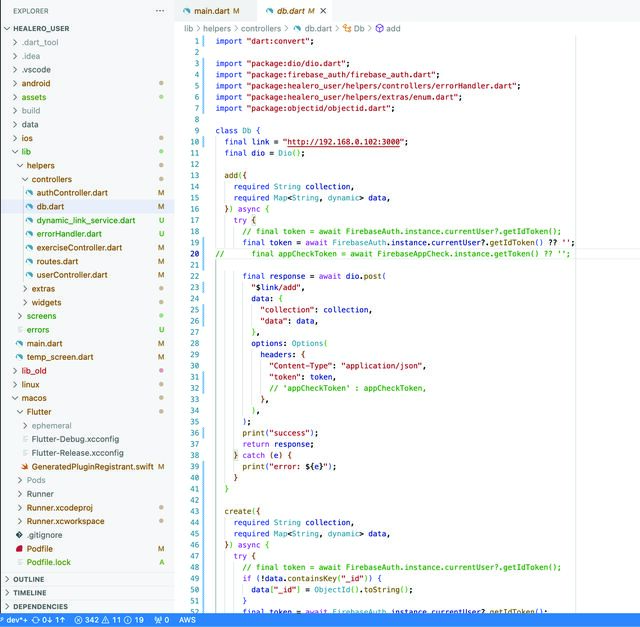Open exerciseController.dart file
The image size is (640, 627).
[x=79, y=248]
